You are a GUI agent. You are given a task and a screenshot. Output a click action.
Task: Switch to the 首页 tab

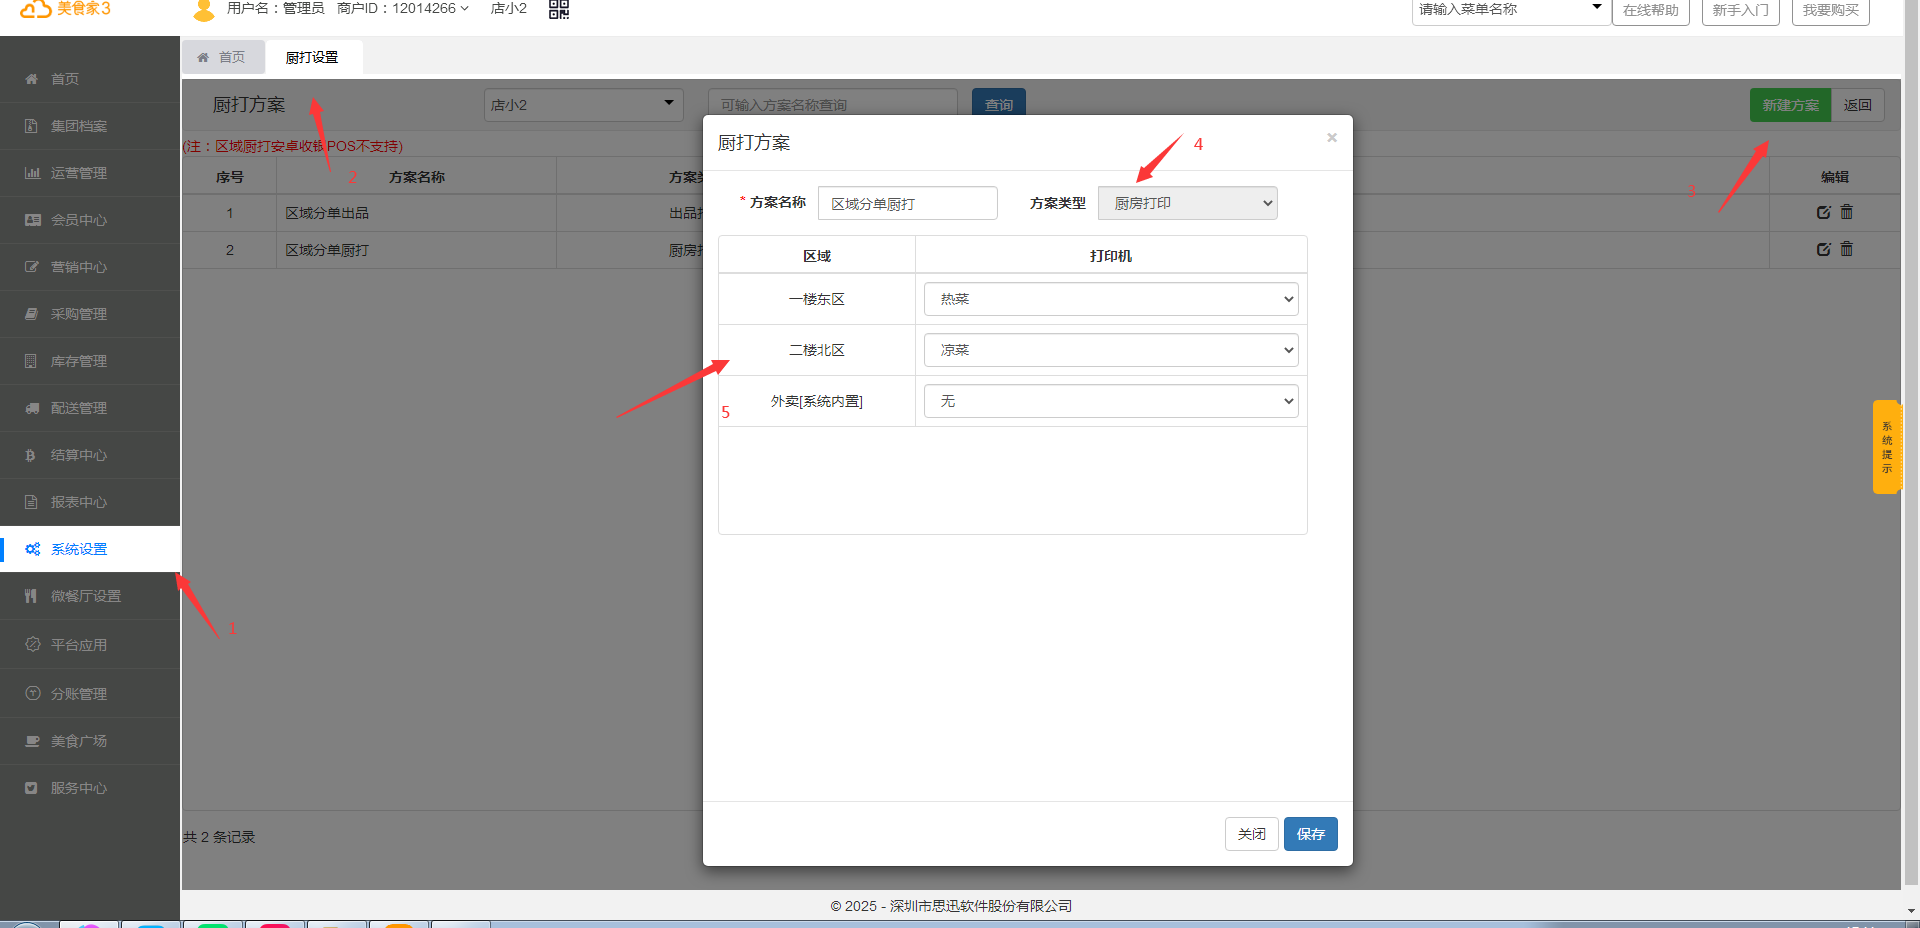pos(222,57)
